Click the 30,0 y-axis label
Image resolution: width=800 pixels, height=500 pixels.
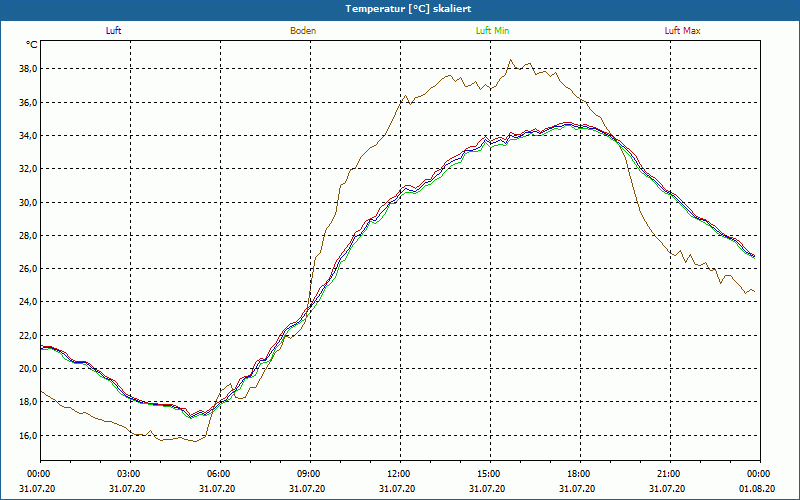(27, 203)
